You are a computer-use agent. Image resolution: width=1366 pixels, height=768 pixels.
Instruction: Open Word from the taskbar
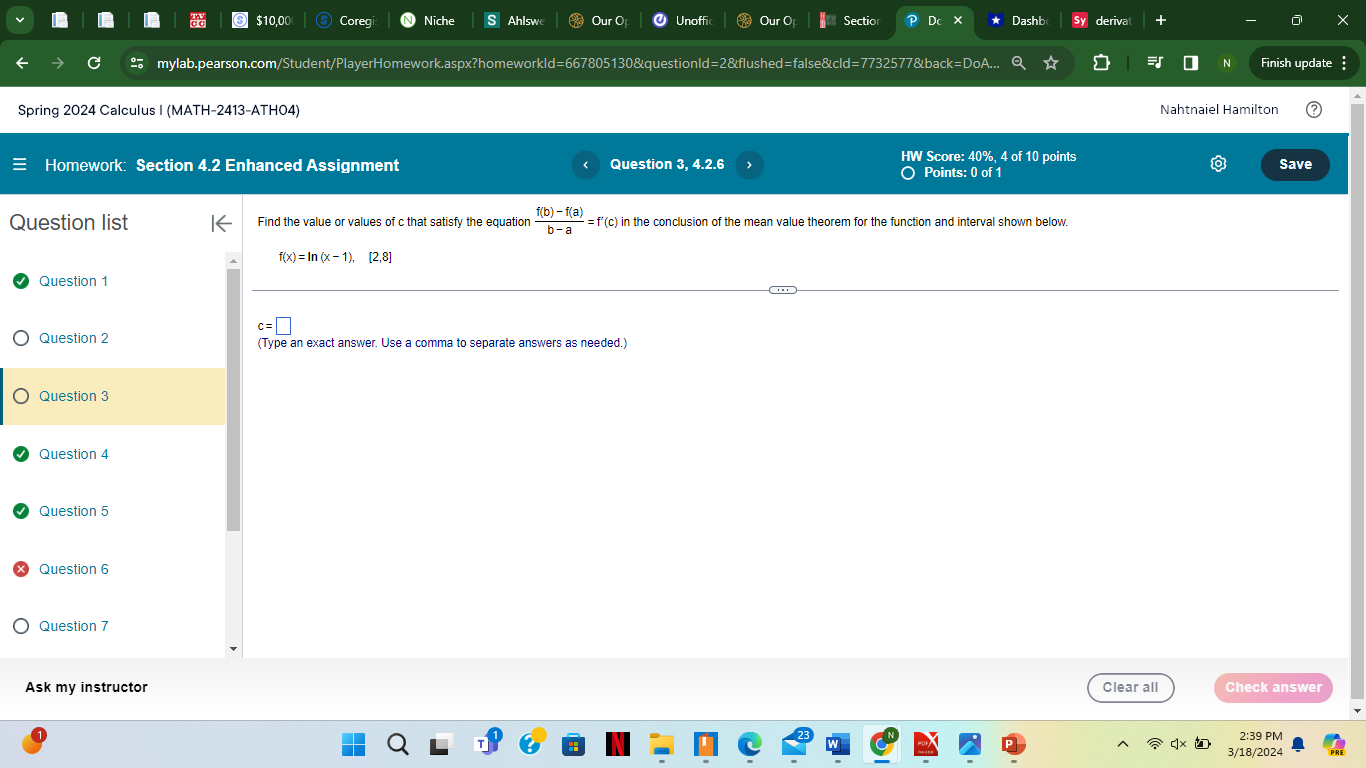point(837,744)
